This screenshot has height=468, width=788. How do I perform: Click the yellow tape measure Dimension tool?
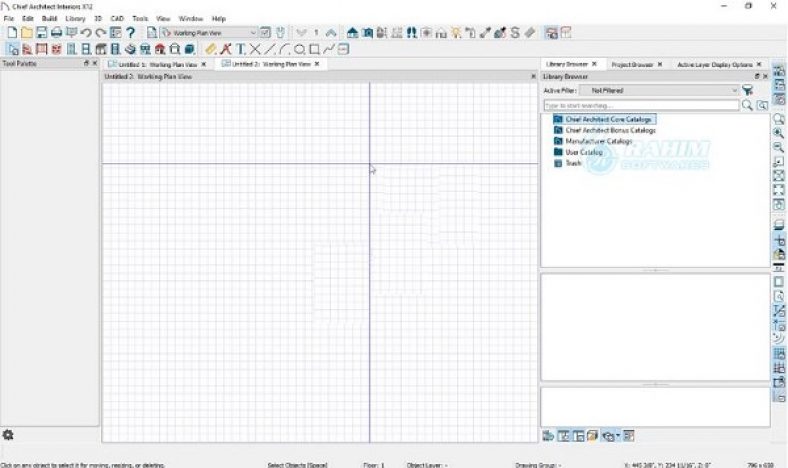tap(211, 49)
